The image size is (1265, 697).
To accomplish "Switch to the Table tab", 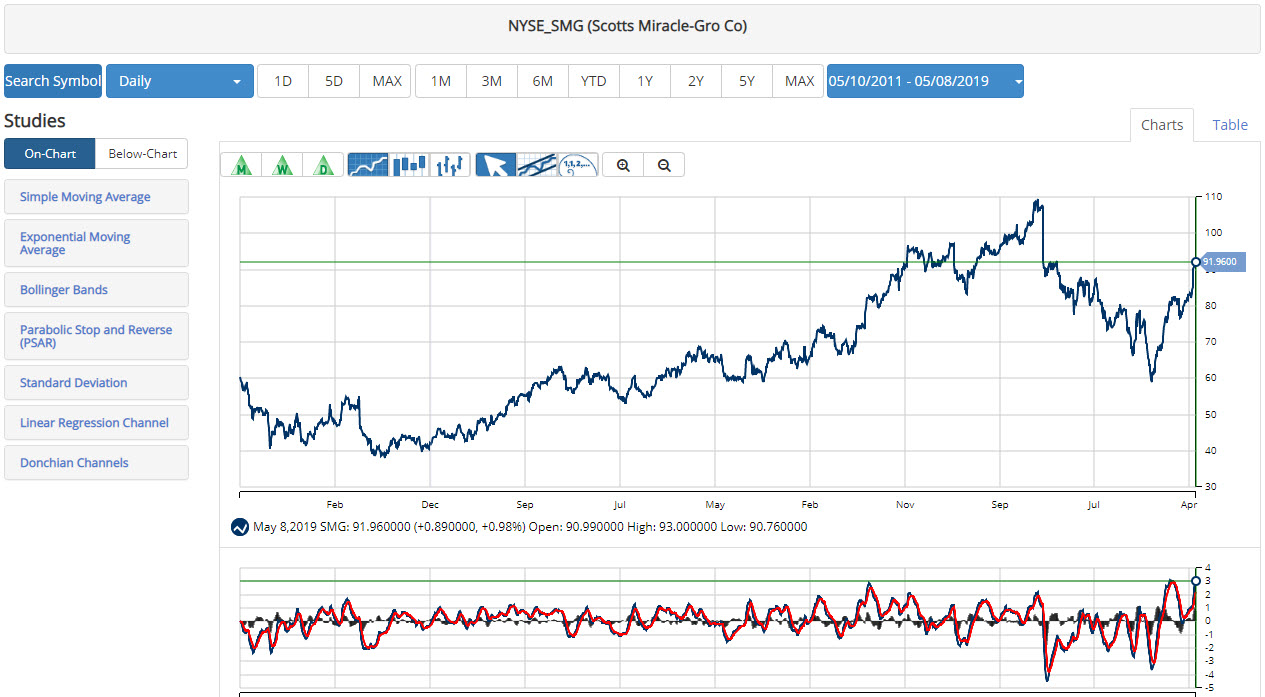I will 1230,125.
